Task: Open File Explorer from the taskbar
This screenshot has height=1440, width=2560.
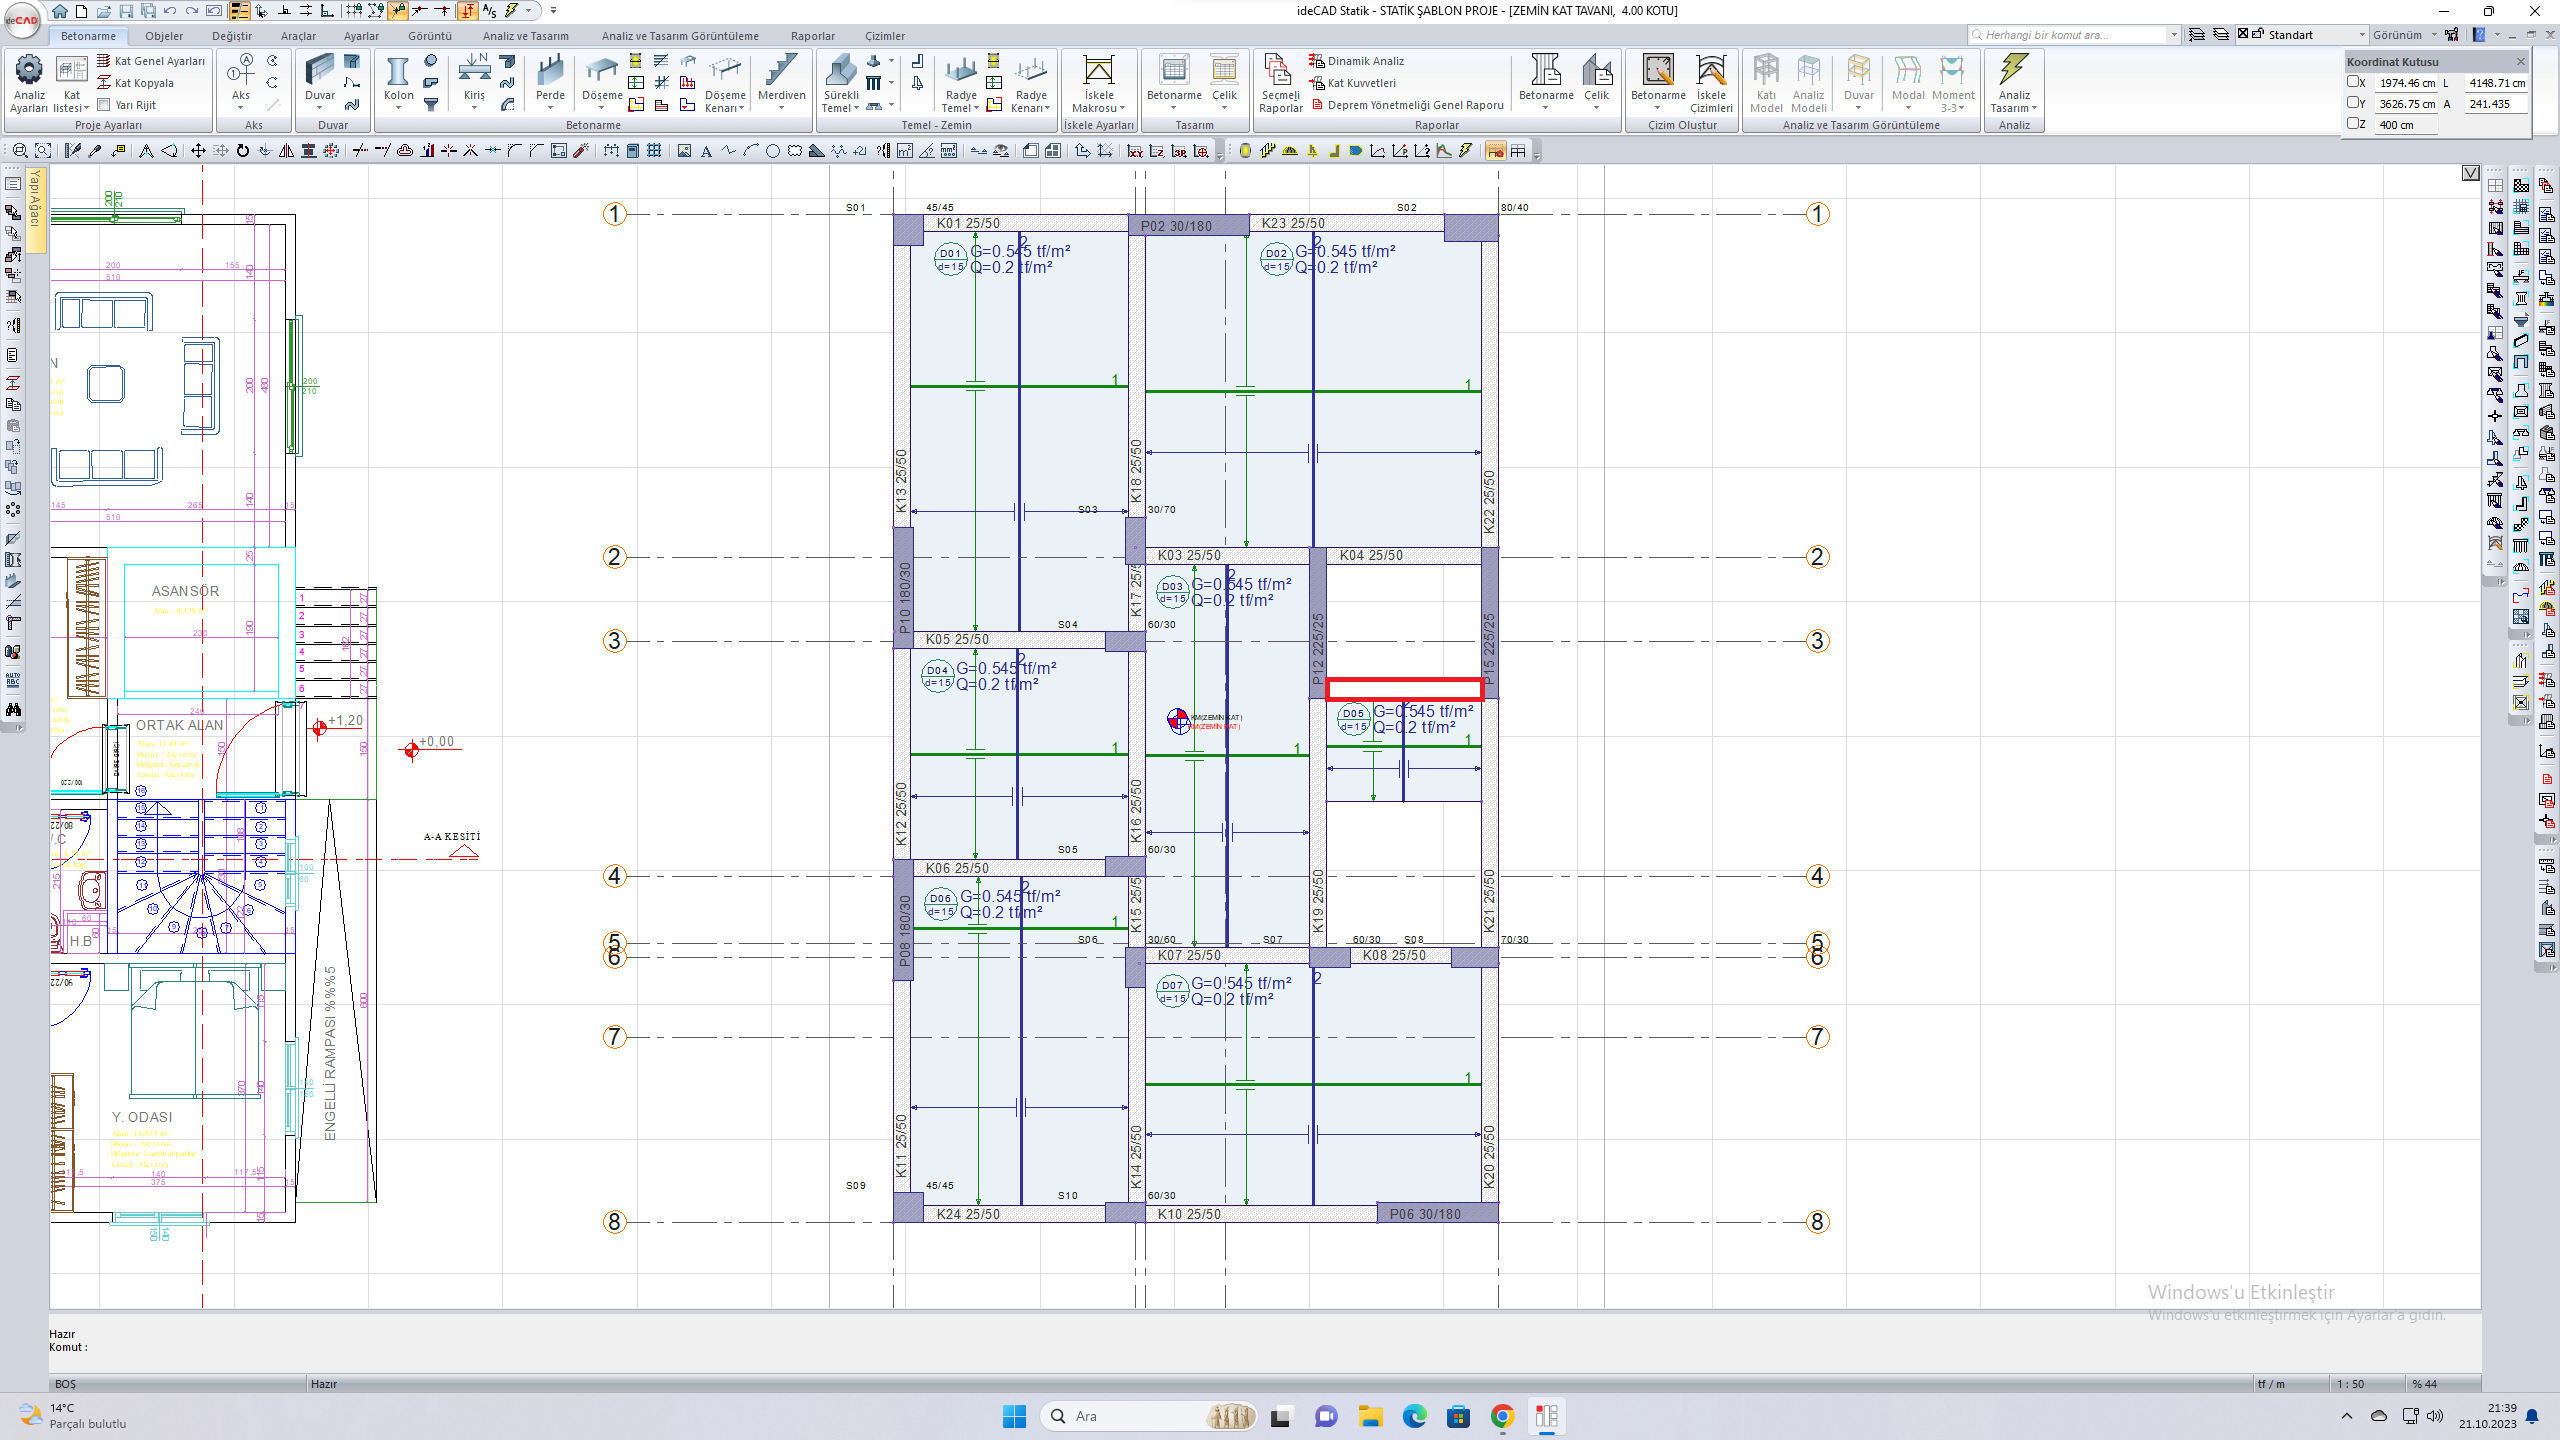Action: pos(1370,1416)
